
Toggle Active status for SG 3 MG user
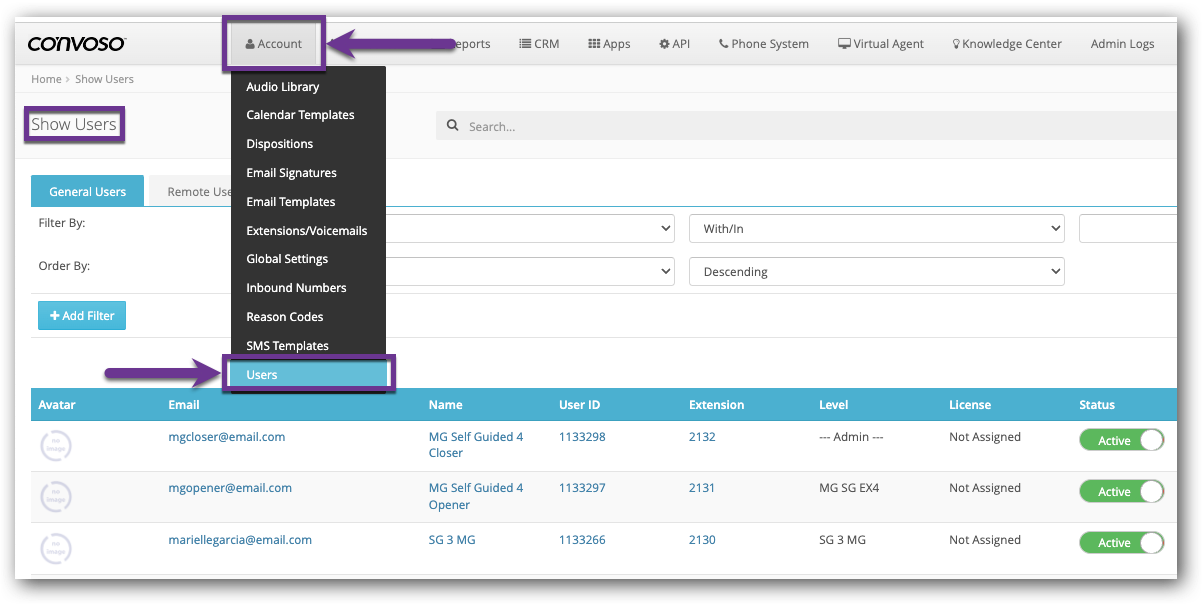(x=1121, y=542)
